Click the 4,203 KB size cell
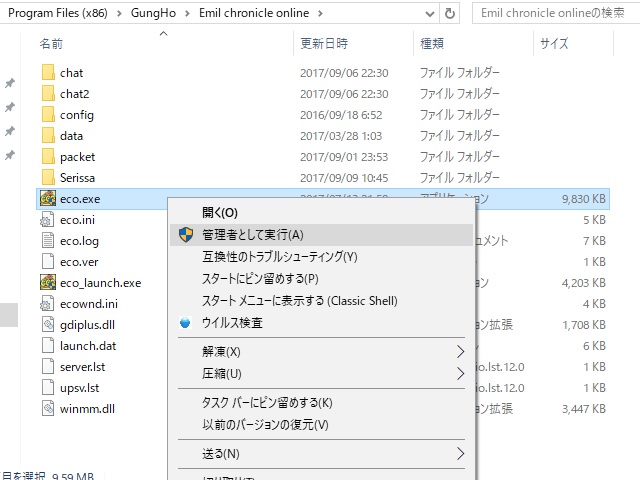 (584, 283)
